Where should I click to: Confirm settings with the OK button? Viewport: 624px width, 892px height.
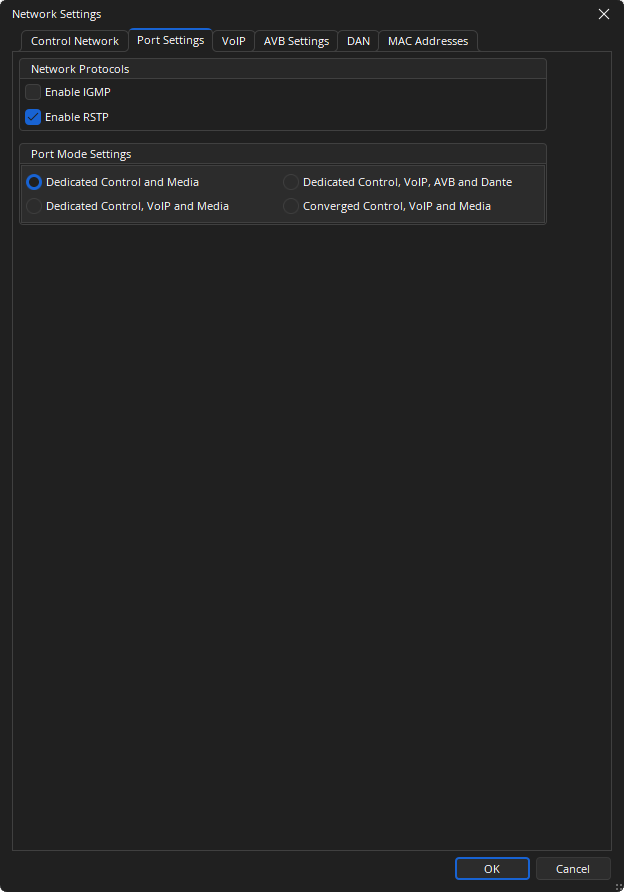click(491, 869)
